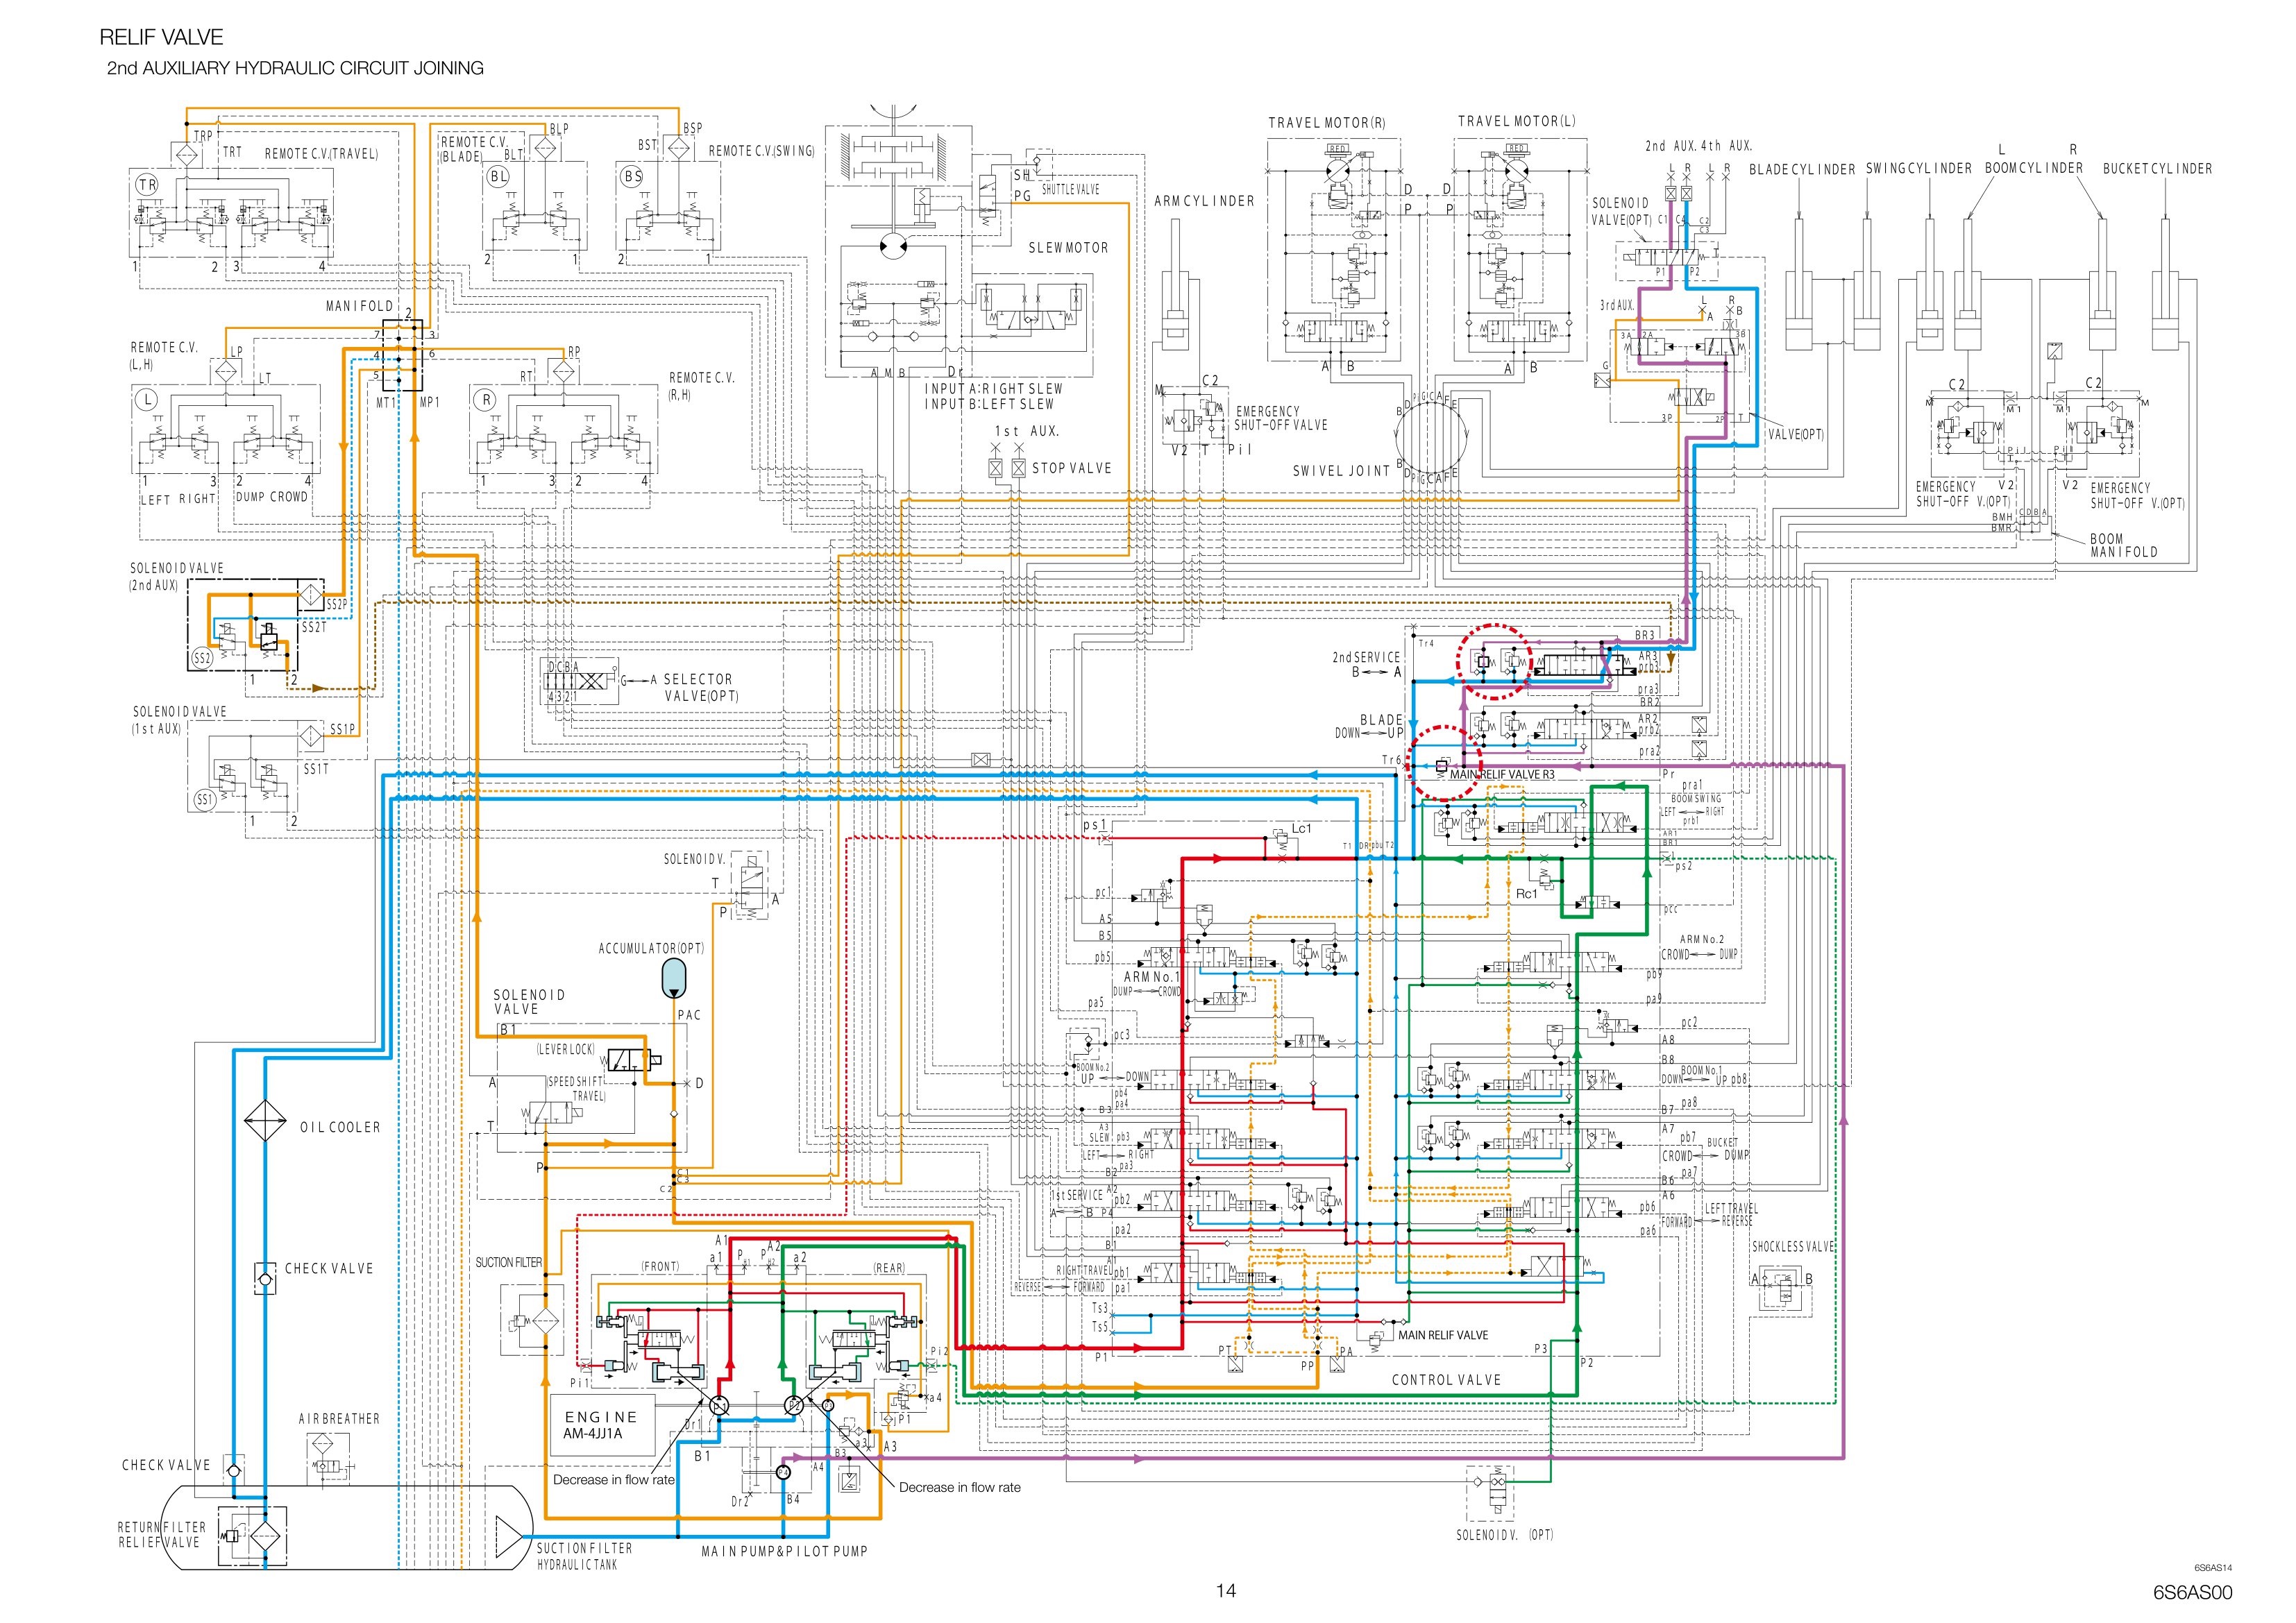Click the 'Rc1' valve label
The height and width of the screenshot is (1623, 2296).
1526,894
